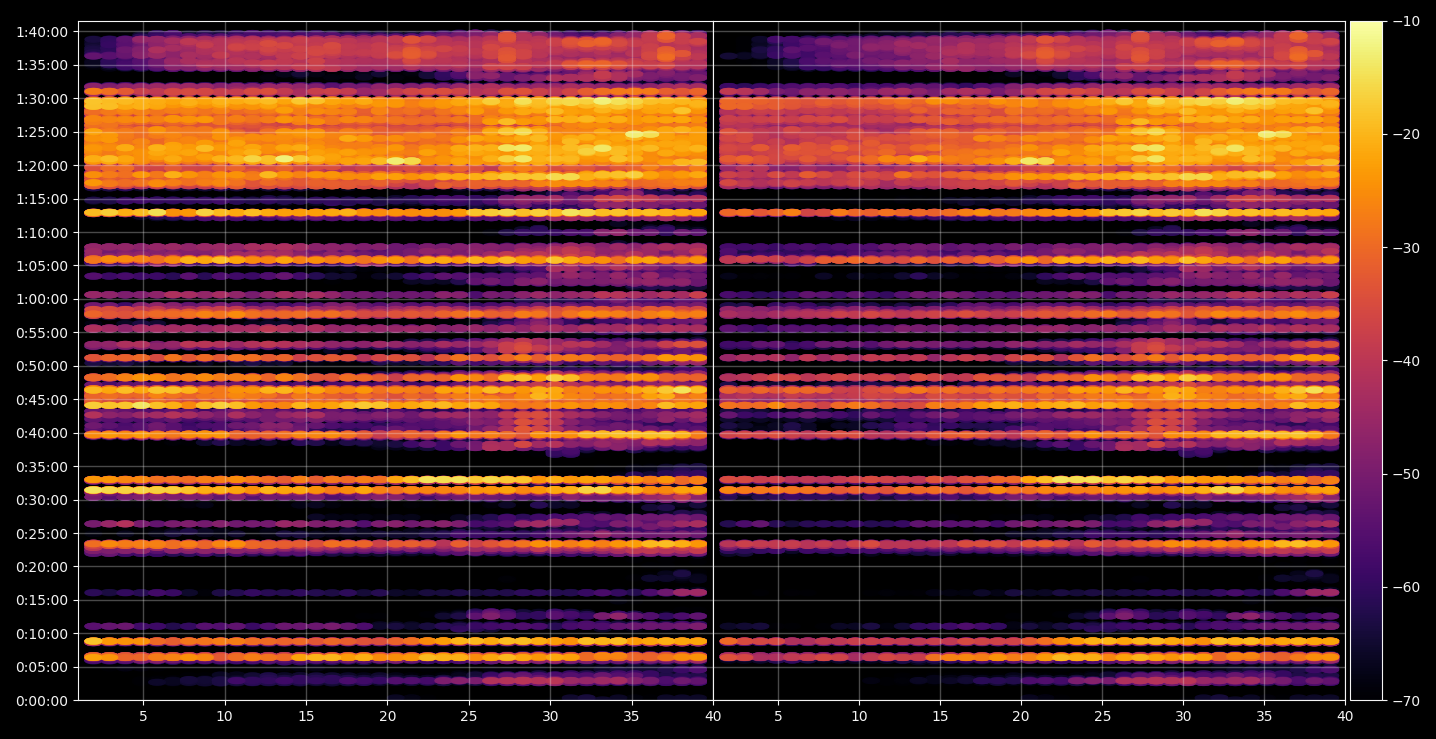Click x-axis label 5 of right panel
1436x739 pixels.
[778, 716]
